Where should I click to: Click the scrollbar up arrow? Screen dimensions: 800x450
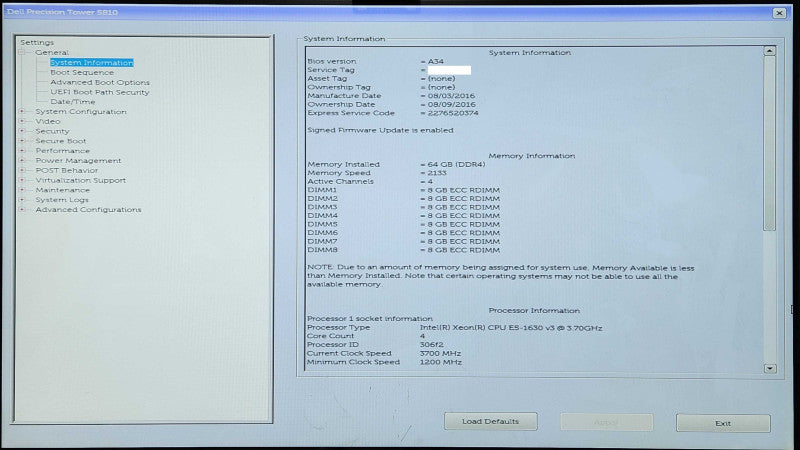pyautogui.click(x=769, y=51)
